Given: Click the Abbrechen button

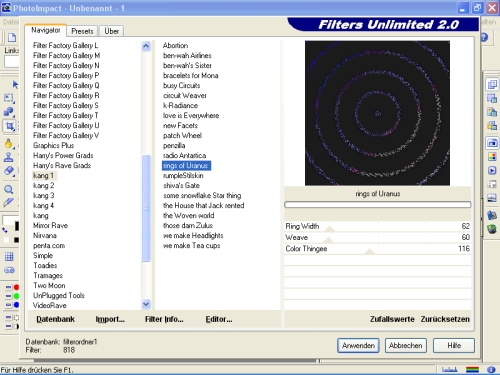Looking at the screenshot, I should point(406,346).
